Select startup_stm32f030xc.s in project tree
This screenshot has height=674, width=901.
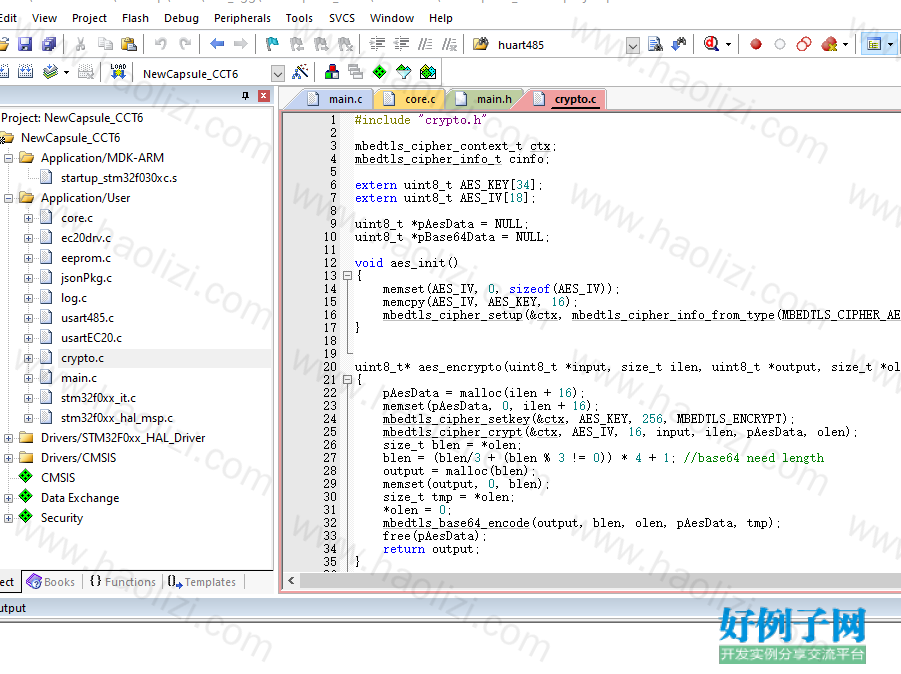point(119,178)
